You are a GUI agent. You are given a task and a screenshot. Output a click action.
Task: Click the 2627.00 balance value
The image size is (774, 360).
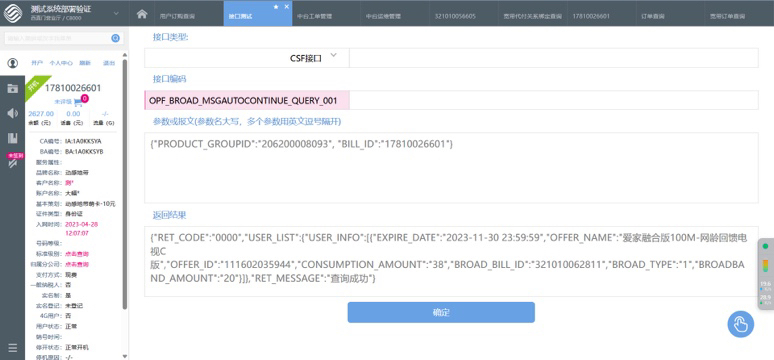click(x=41, y=114)
